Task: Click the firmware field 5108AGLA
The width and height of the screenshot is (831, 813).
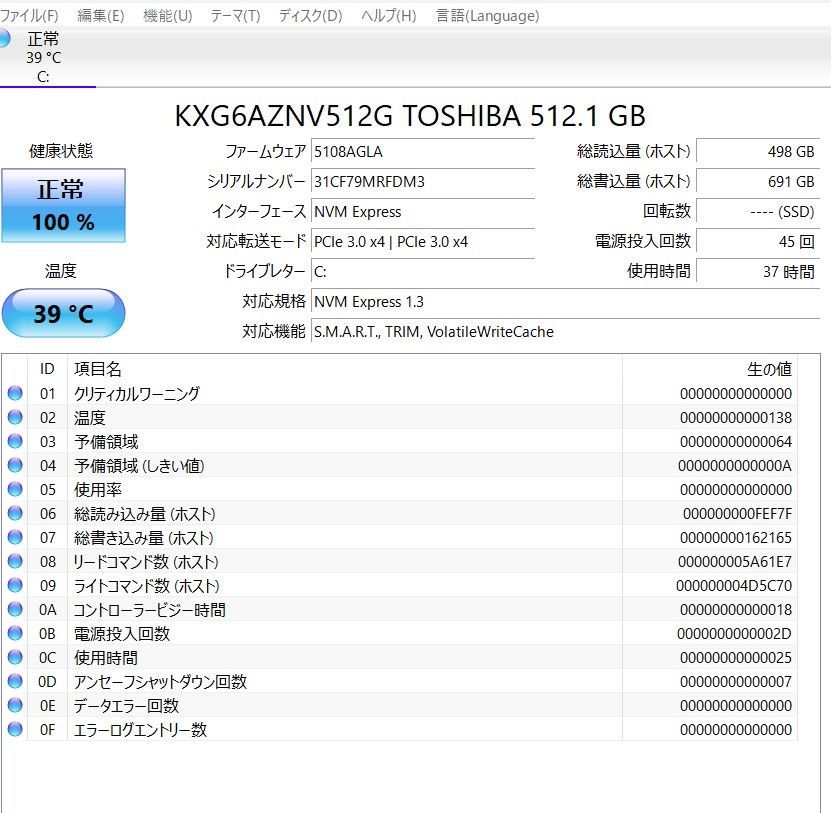Action: click(422, 152)
